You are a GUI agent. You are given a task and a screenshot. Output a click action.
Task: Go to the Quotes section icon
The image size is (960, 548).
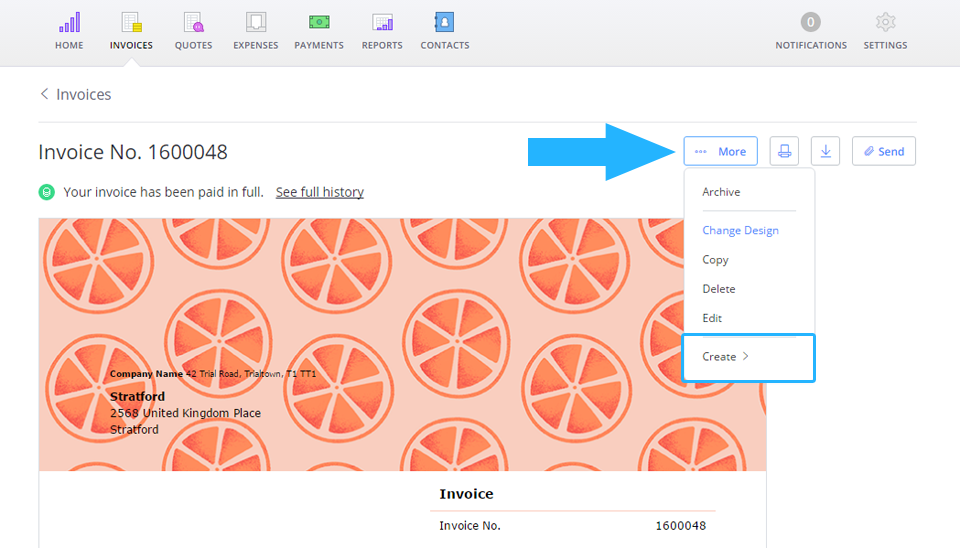point(193,23)
